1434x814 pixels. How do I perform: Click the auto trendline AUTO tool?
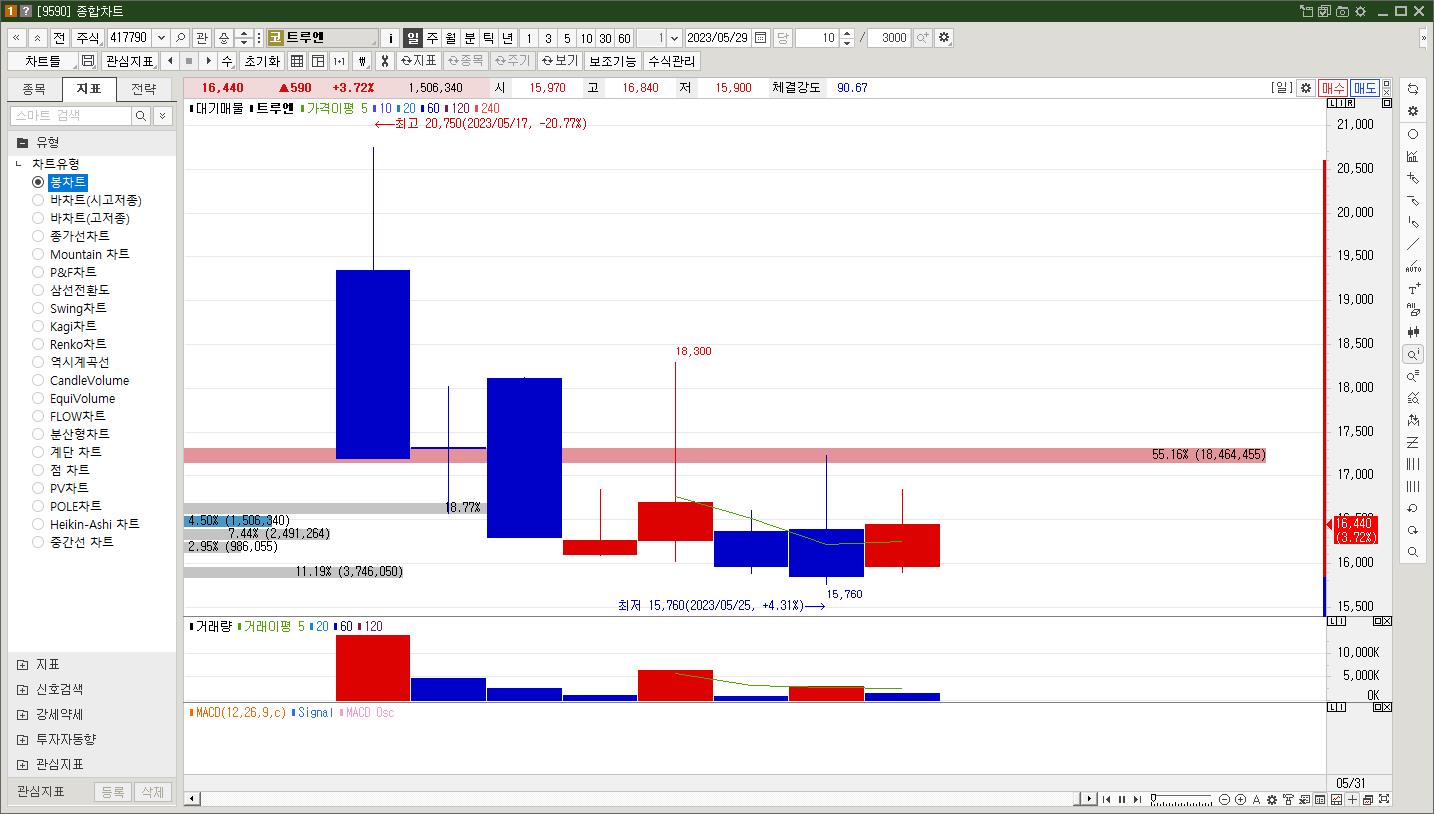click(x=1413, y=266)
